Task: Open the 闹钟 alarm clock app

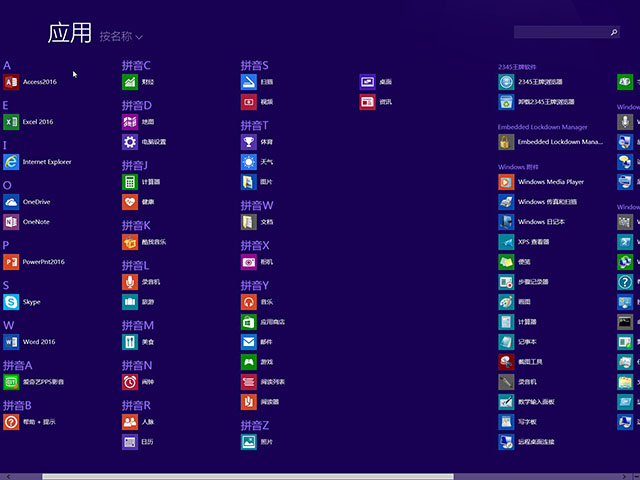Action: [x=138, y=382]
